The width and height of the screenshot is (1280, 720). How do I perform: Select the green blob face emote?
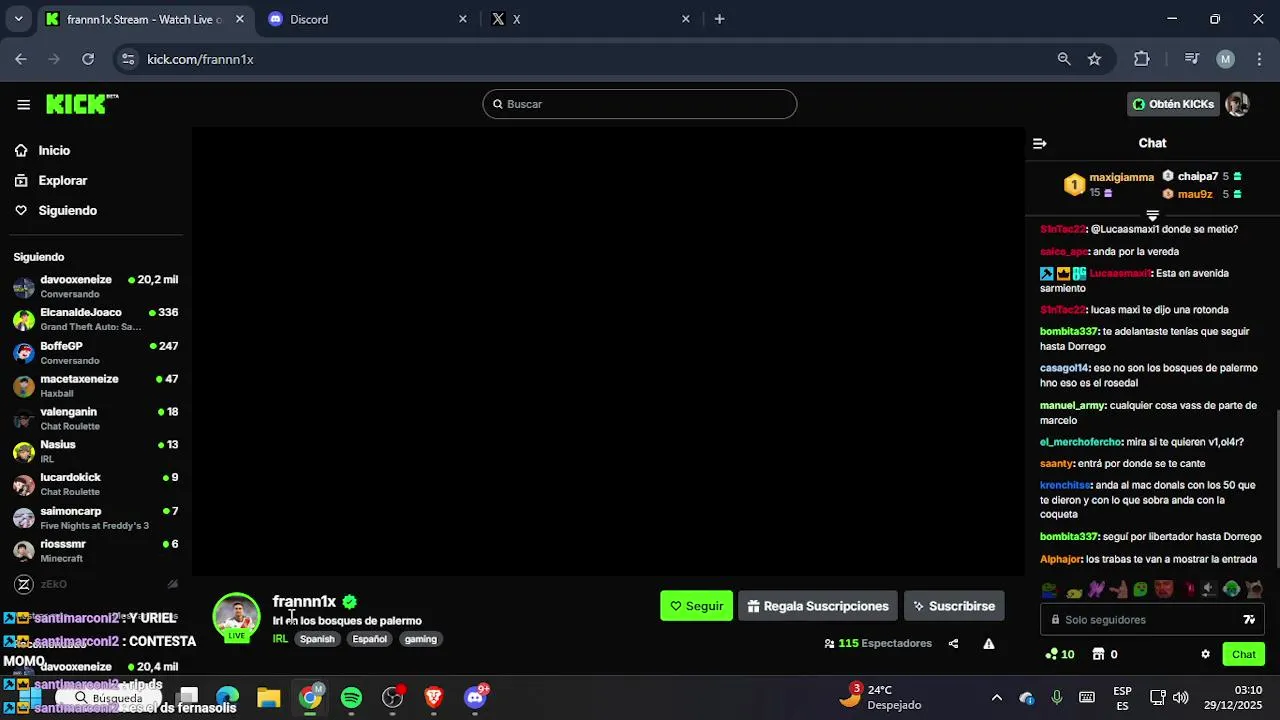click(x=1140, y=590)
